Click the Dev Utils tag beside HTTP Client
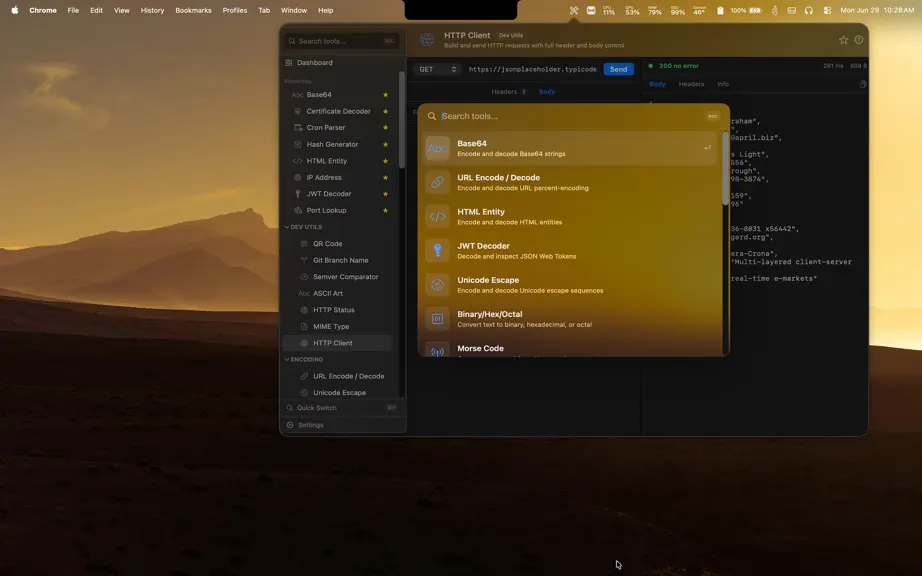The width and height of the screenshot is (922, 576). pyautogui.click(x=511, y=35)
